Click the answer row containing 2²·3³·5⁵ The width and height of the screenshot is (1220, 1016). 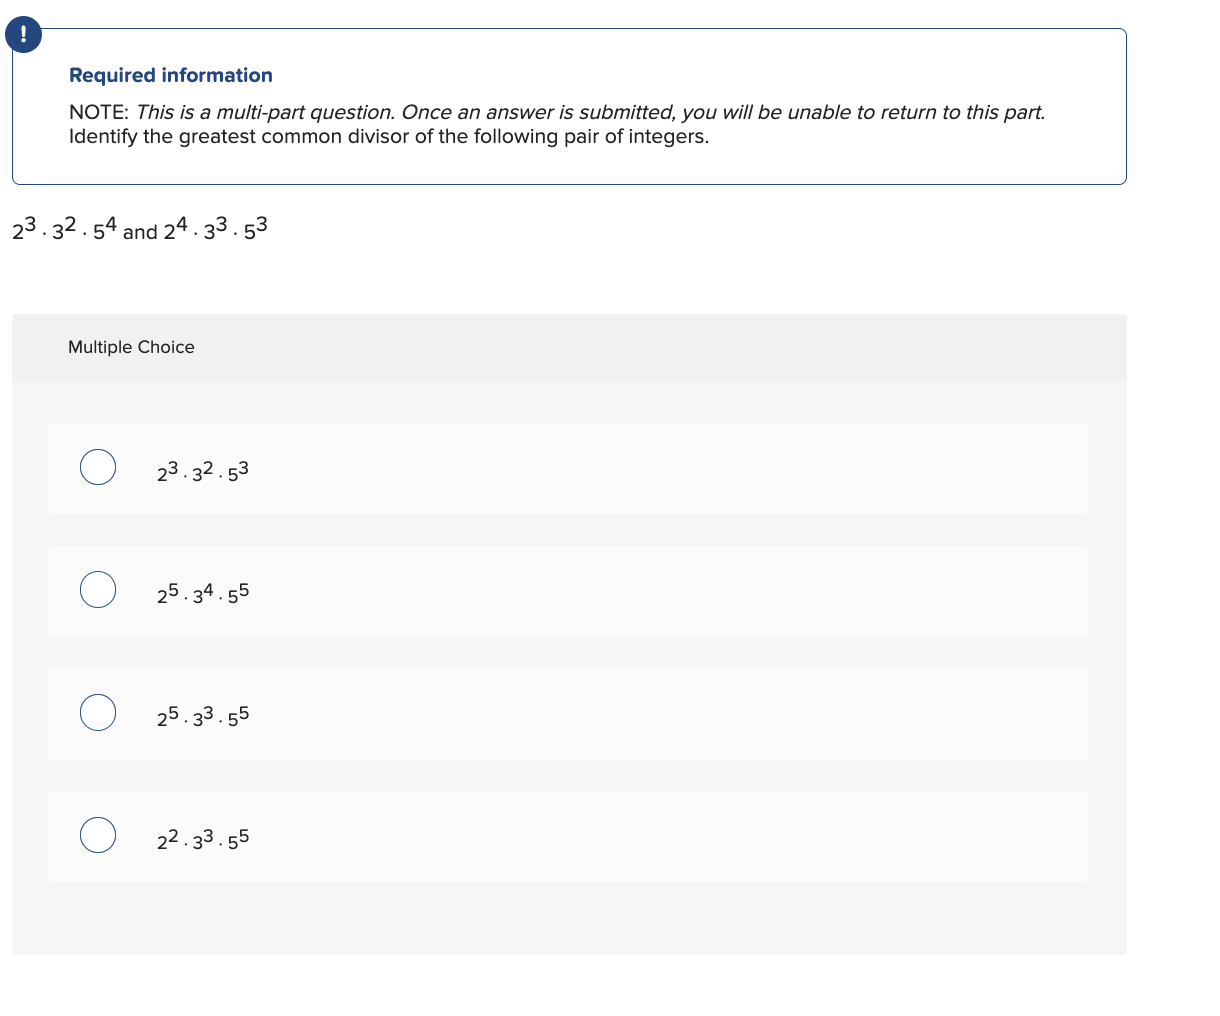568,836
